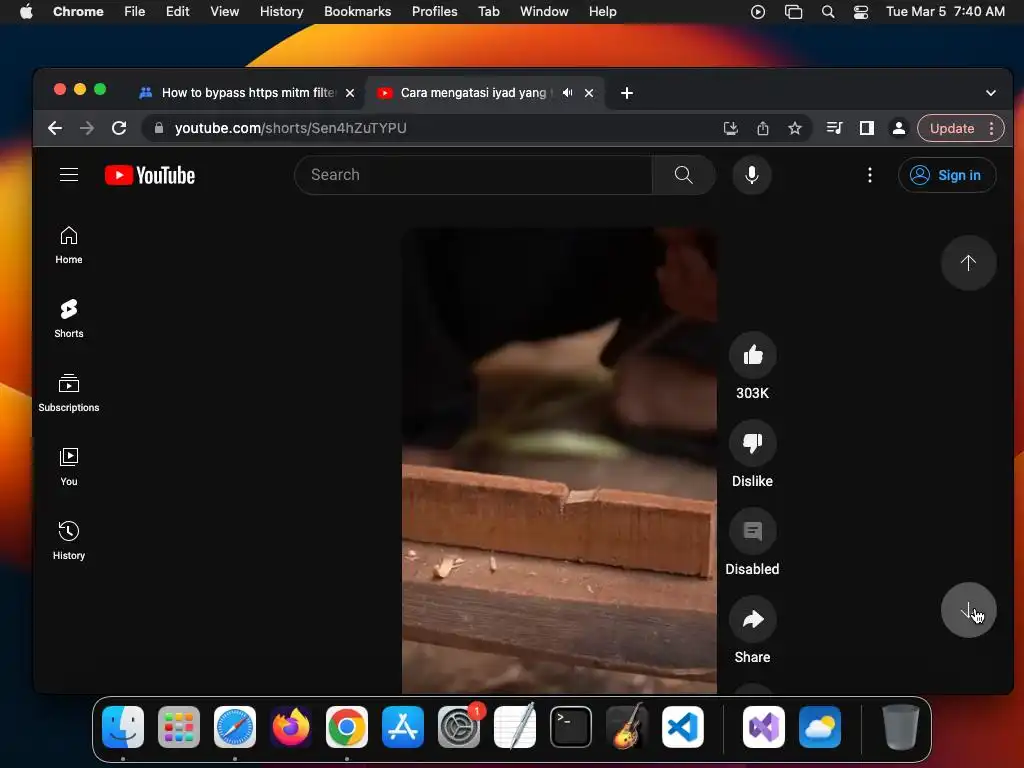The height and width of the screenshot is (768, 1024).
Task: Go to Home in sidebar
Action: click(x=69, y=245)
